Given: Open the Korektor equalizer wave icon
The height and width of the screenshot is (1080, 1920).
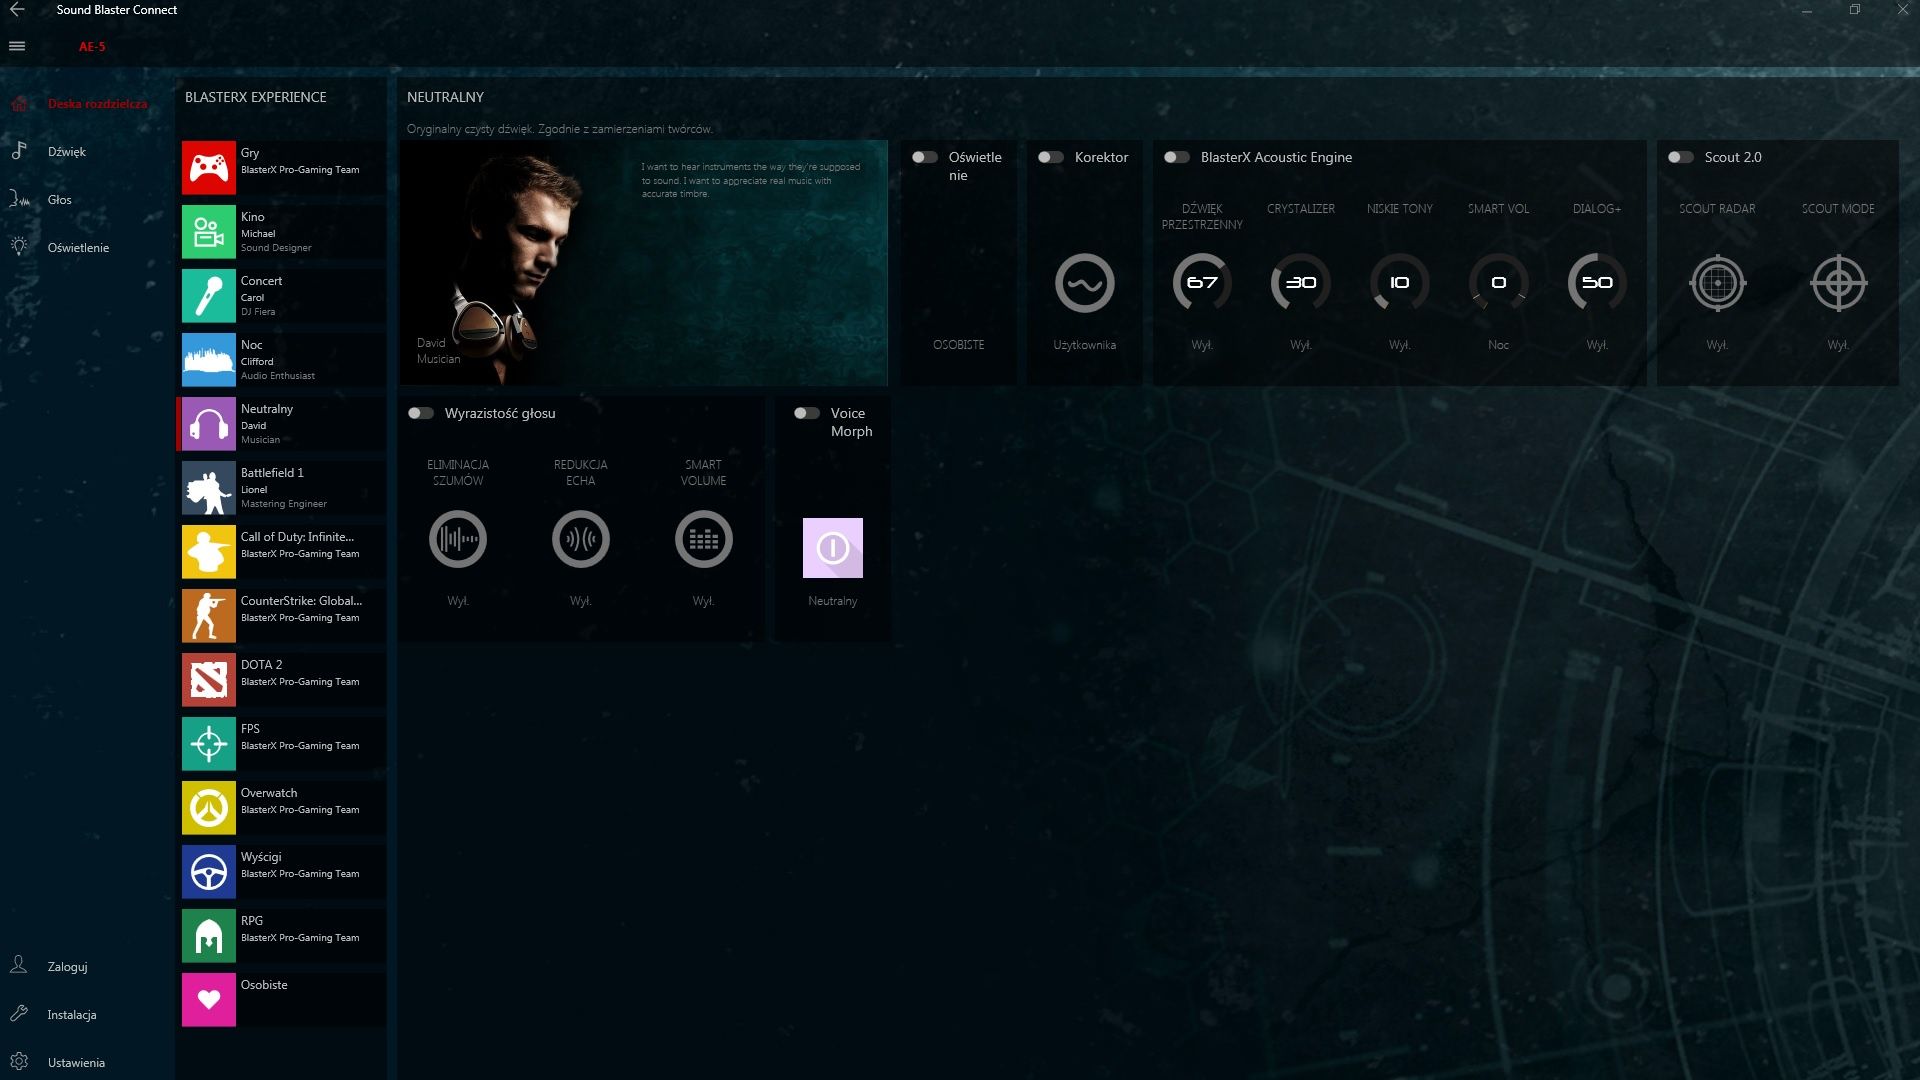Looking at the screenshot, I should point(1084,283).
